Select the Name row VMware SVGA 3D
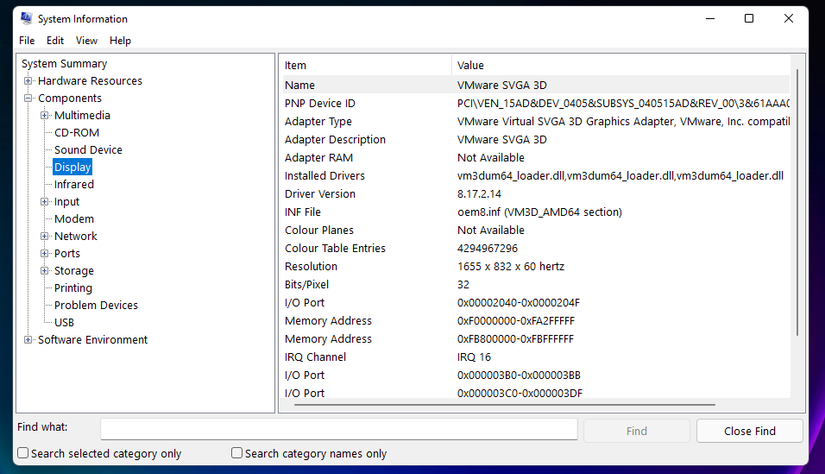 pos(536,85)
